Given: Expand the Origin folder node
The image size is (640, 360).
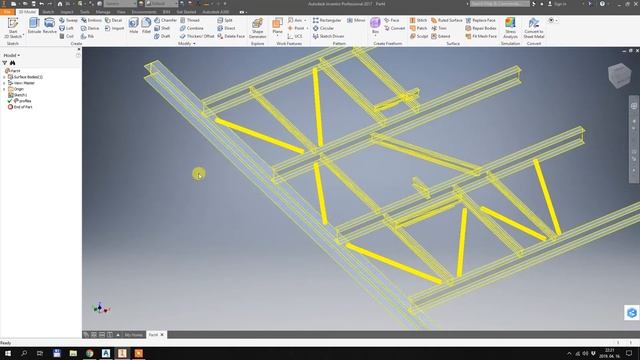Looking at the screenshot, I should tap(4, 89).
